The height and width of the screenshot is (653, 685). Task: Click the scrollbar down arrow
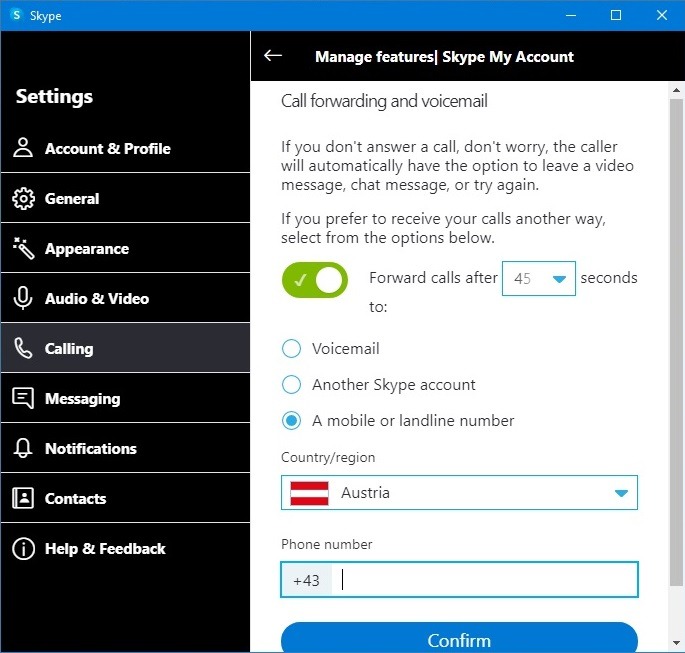(x=676, y=643)
